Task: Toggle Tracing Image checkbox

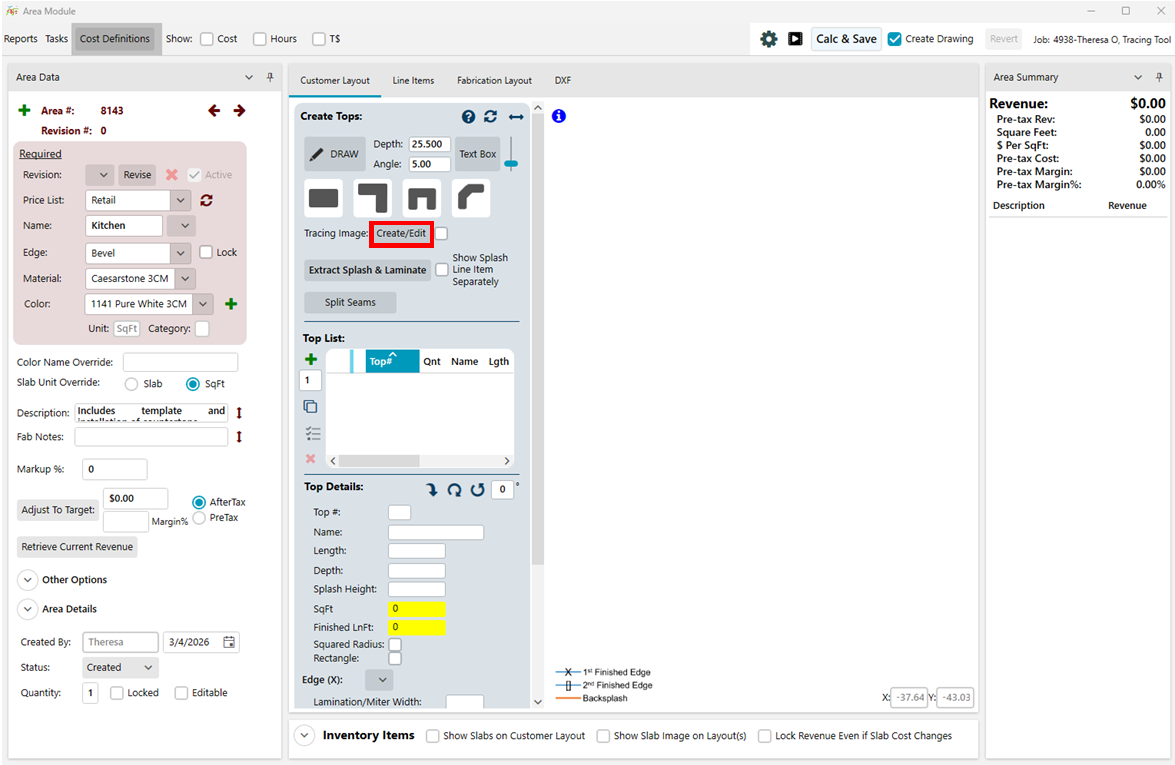Action: pos(442,234)
